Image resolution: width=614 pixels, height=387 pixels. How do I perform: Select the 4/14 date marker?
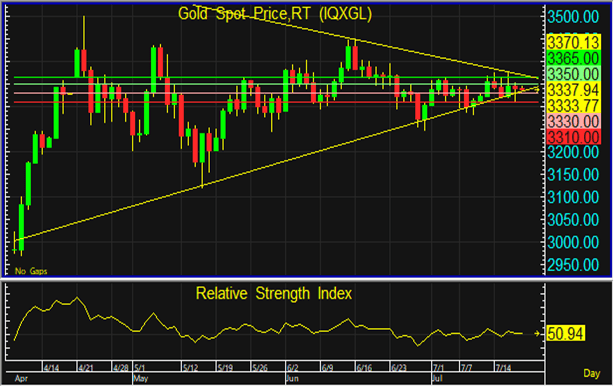click(x=52, y=368)
